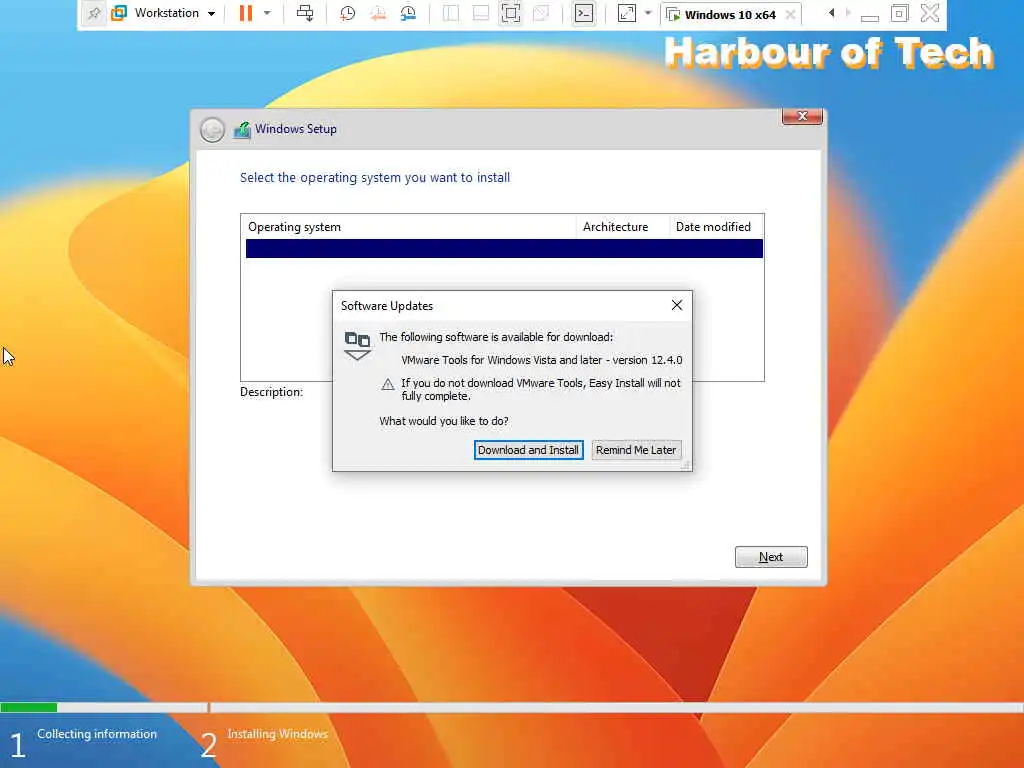Switch to Unity mode
The height and width of the screenshot is (768, 1024).
541,13
